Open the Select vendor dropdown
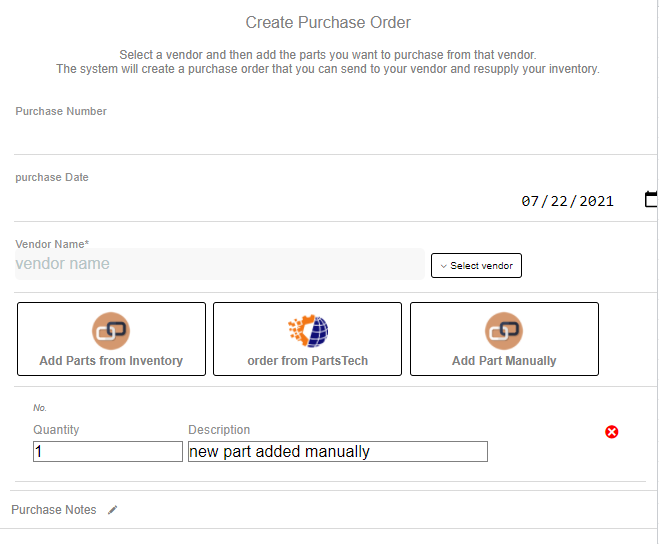659x544 pixels. pos(476,266)
